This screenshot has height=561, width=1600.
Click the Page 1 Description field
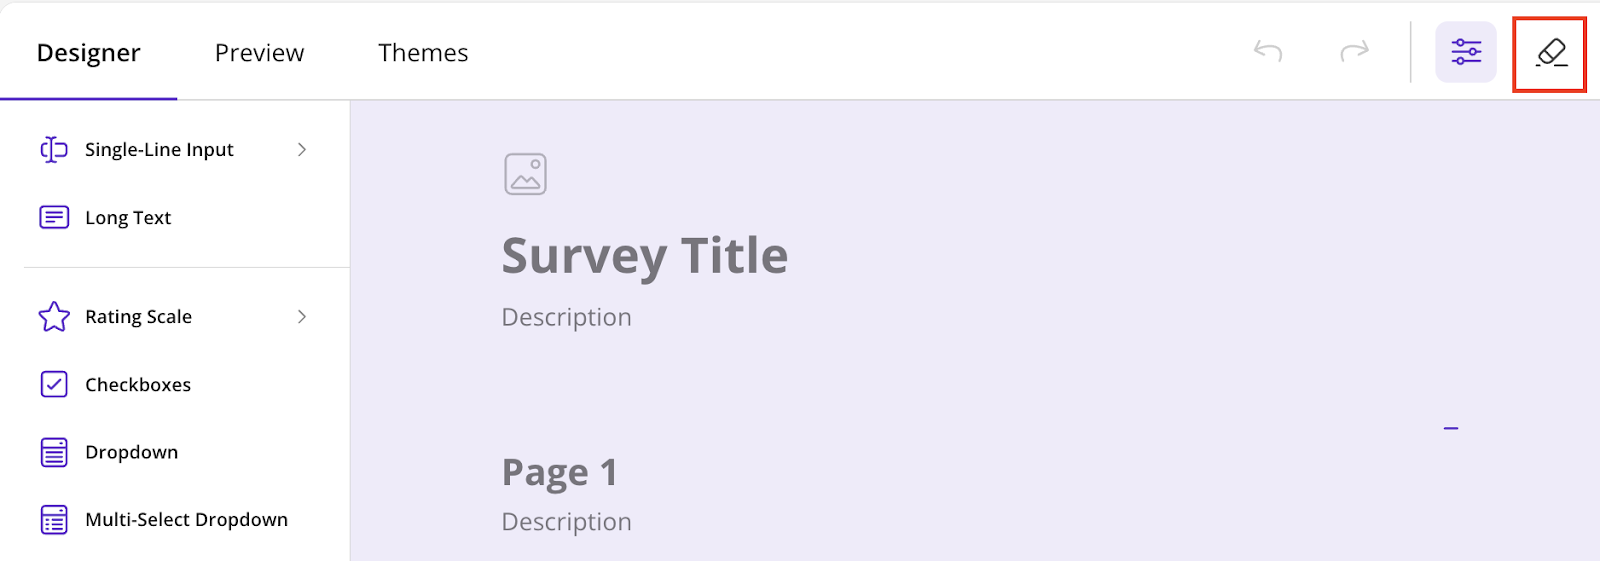(x=567, y=522)
